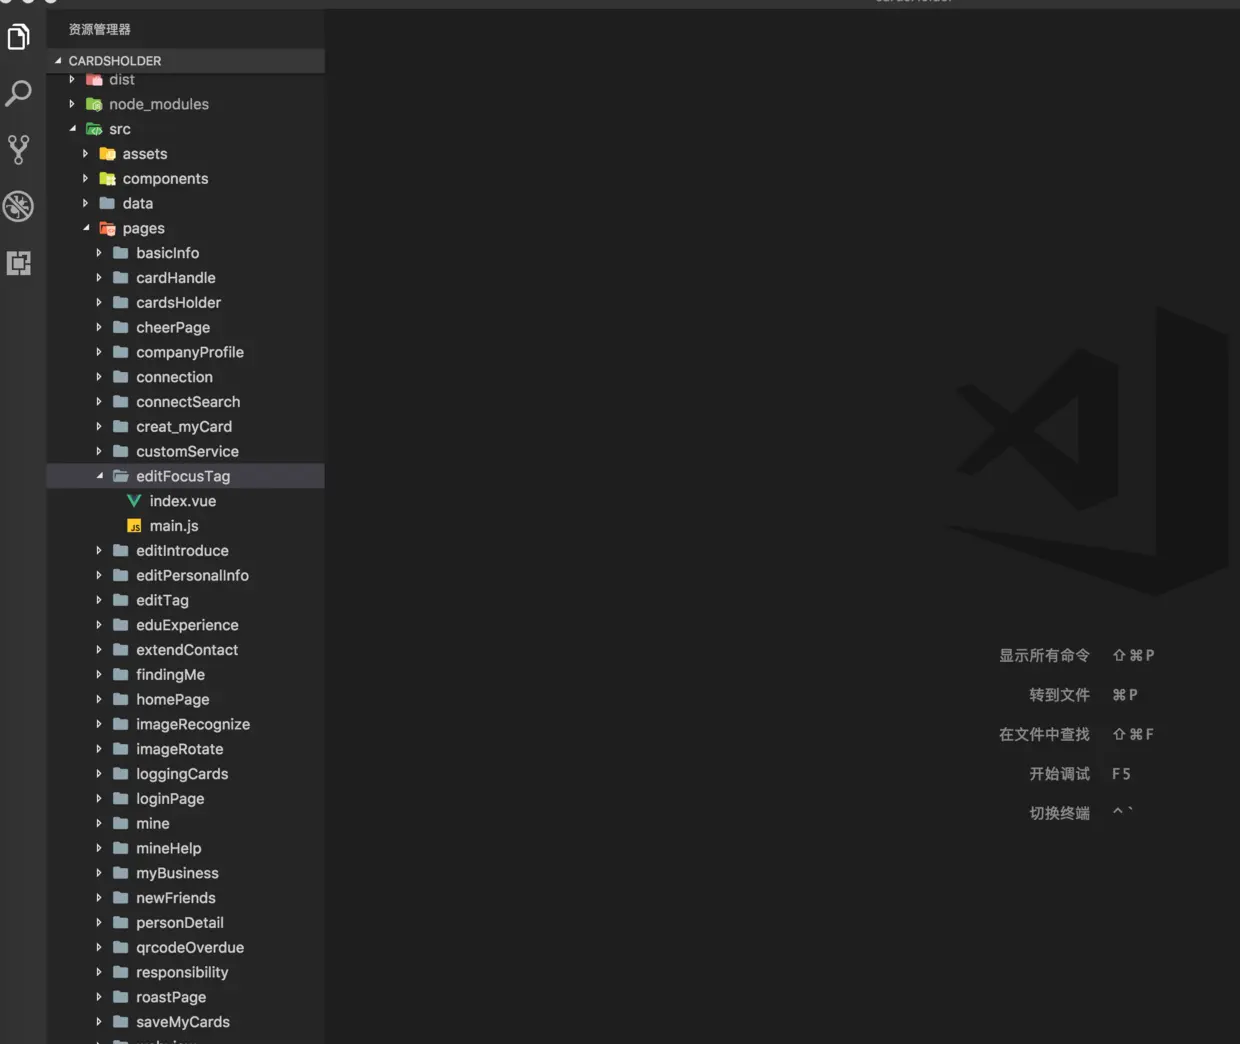Select the creat_myCard folder

pos(186,427)
